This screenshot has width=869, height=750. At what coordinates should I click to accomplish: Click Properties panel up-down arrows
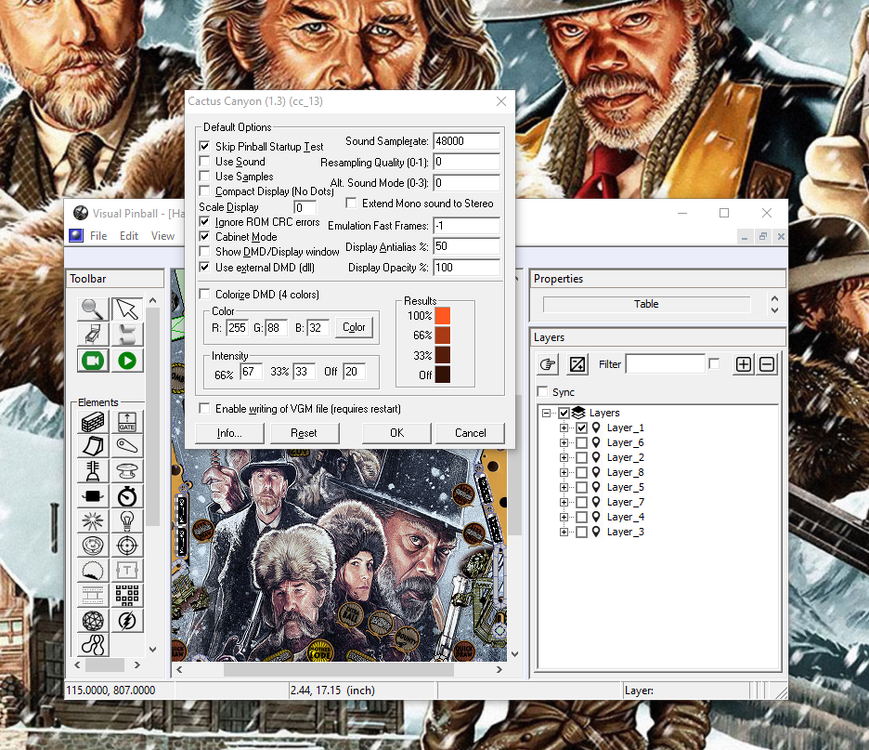[x=775, y=304]
